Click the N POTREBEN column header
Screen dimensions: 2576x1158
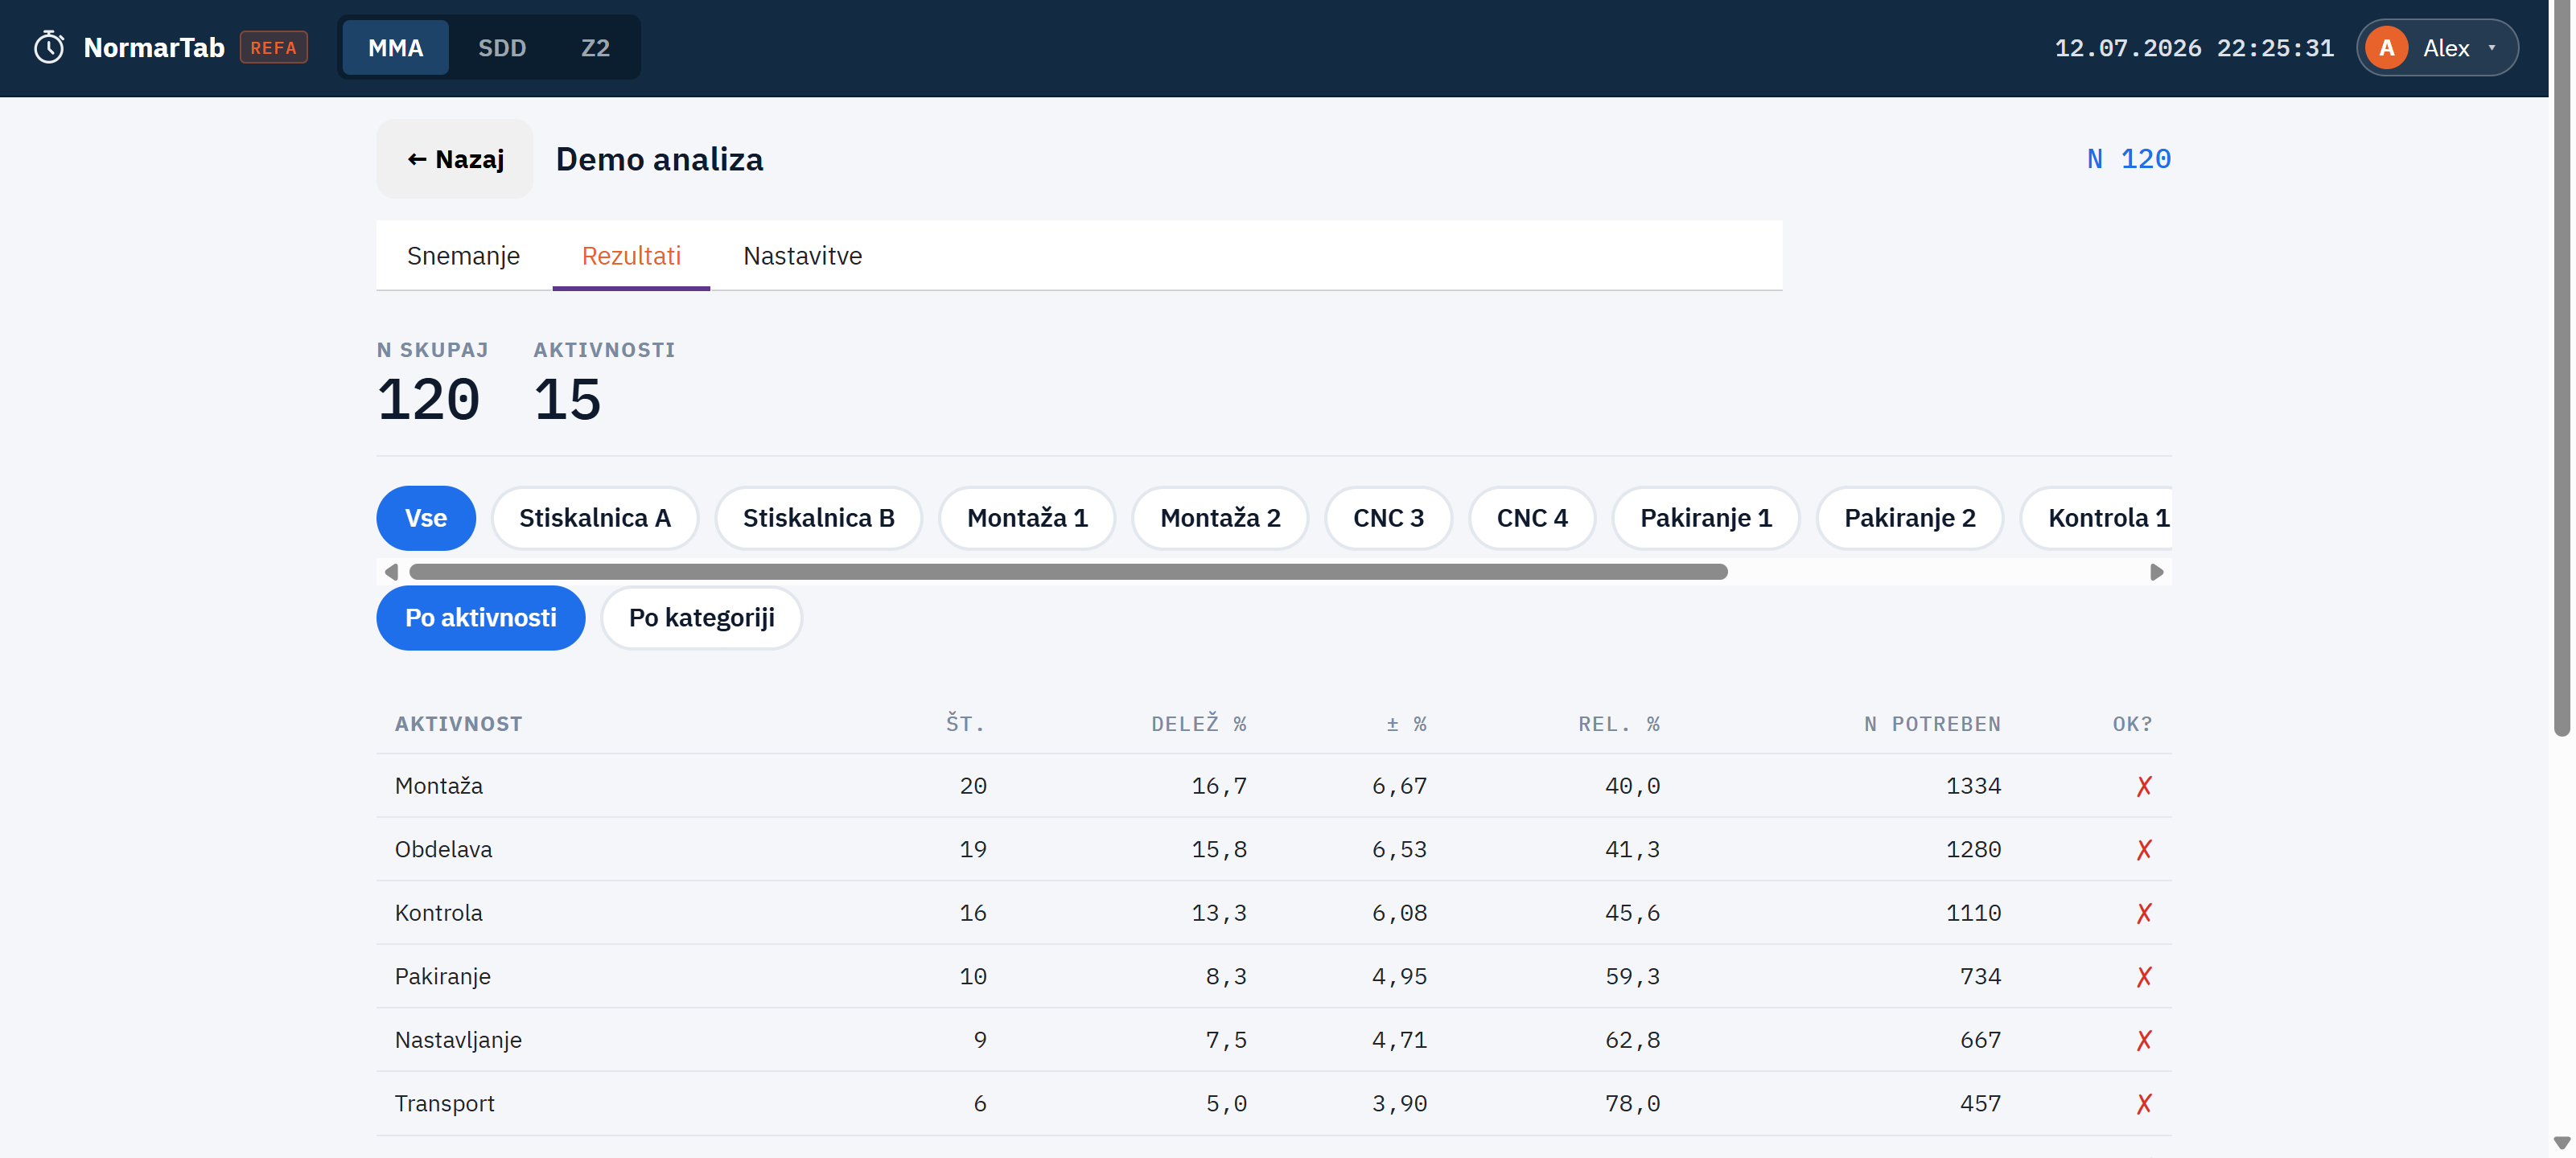pos(1932,724)
